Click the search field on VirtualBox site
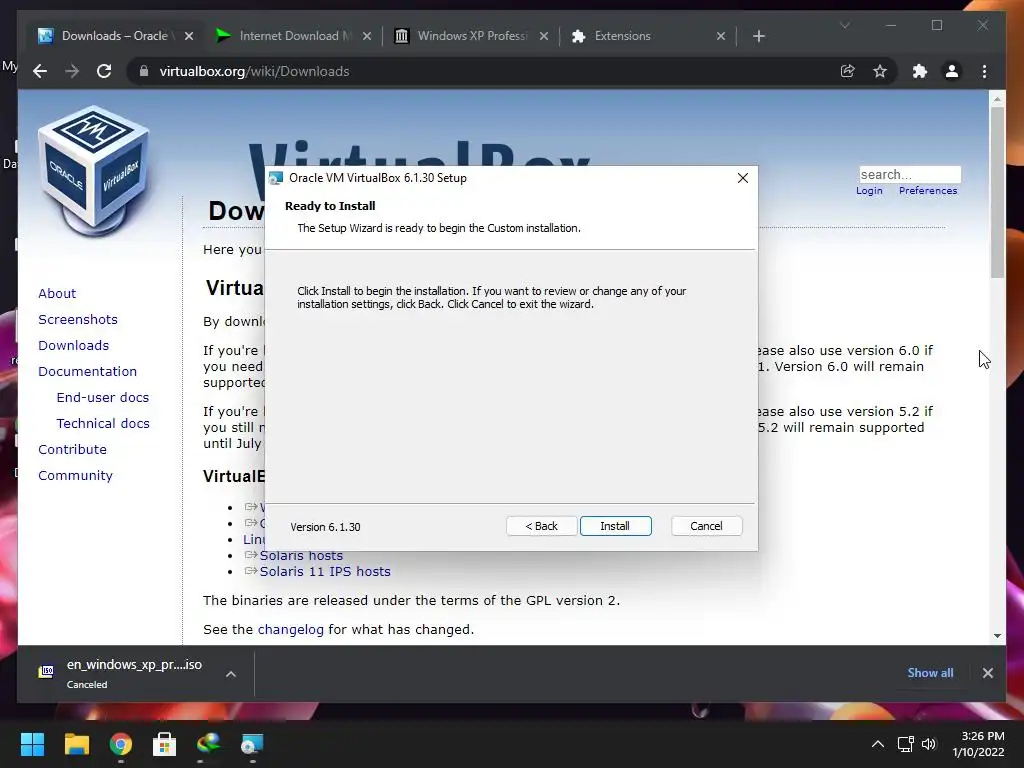 coord(910,174)
